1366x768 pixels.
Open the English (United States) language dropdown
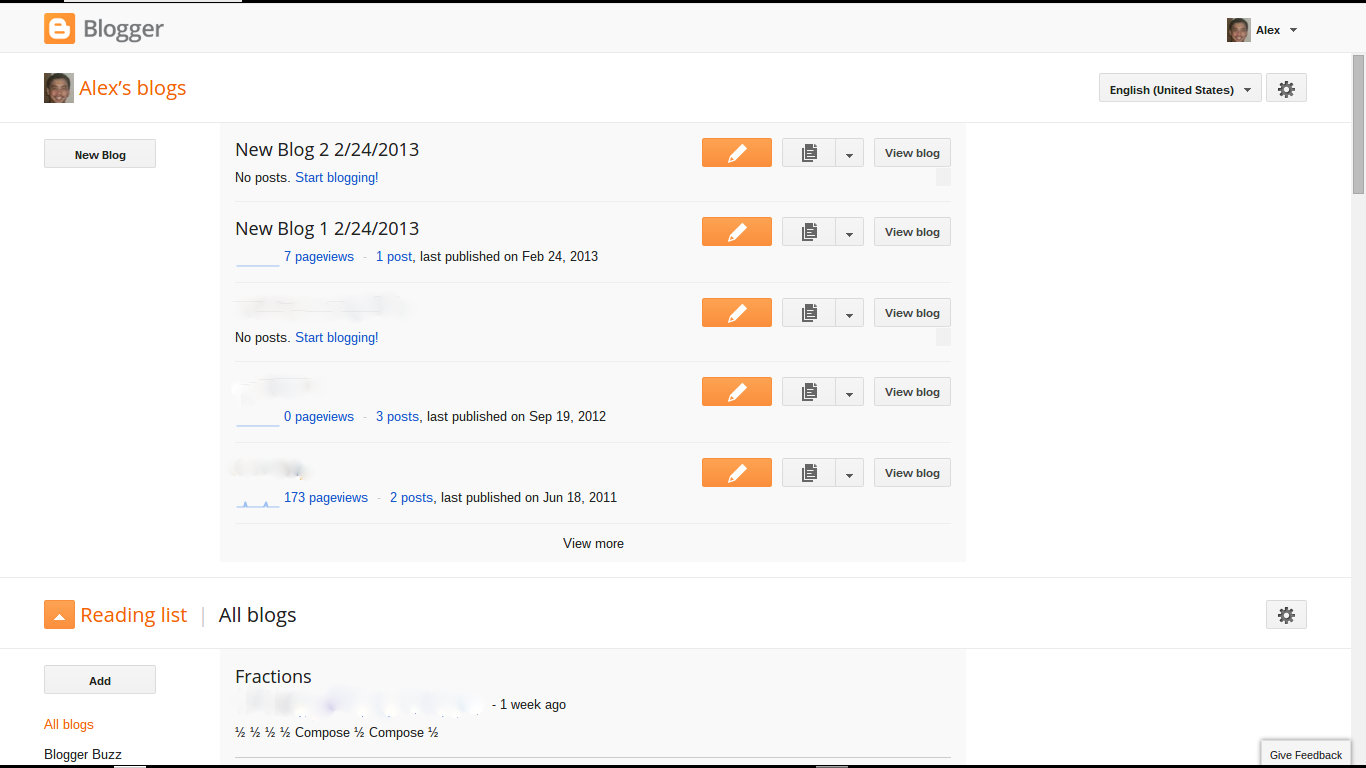1179,89
